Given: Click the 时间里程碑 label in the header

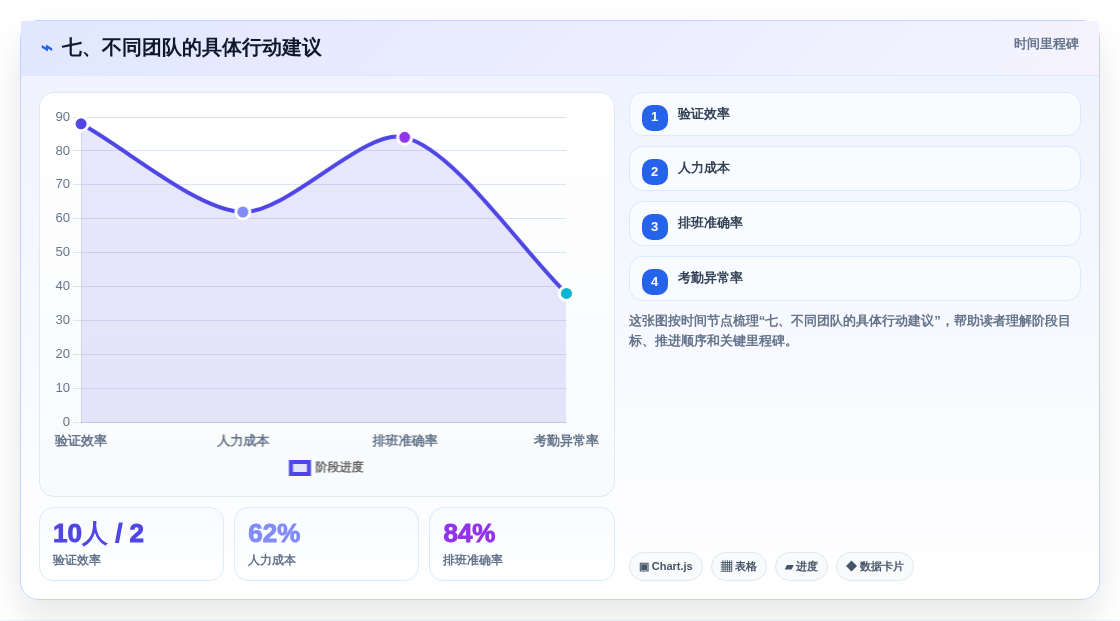Looking at the screenshot, I should [x=1046, y=44].
